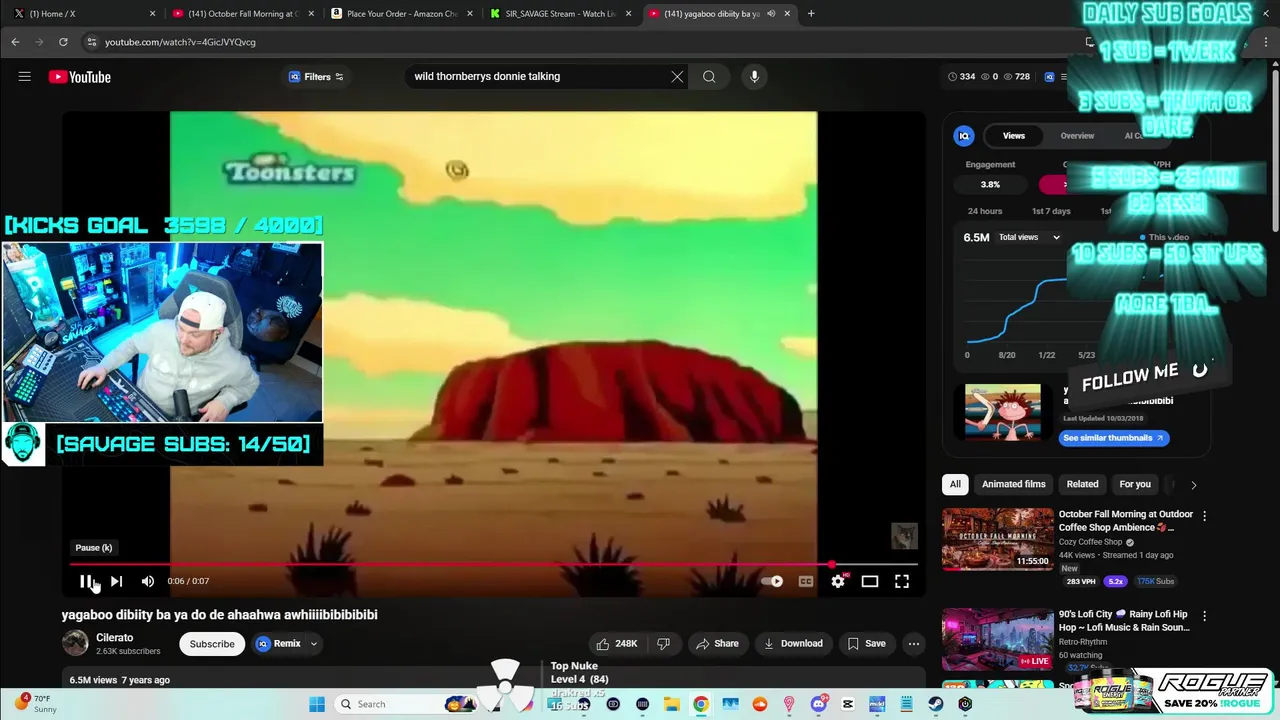The width and height of the screenshot is (1280, 720).
Task: Expand the video description box
Action: pos(493,679)
